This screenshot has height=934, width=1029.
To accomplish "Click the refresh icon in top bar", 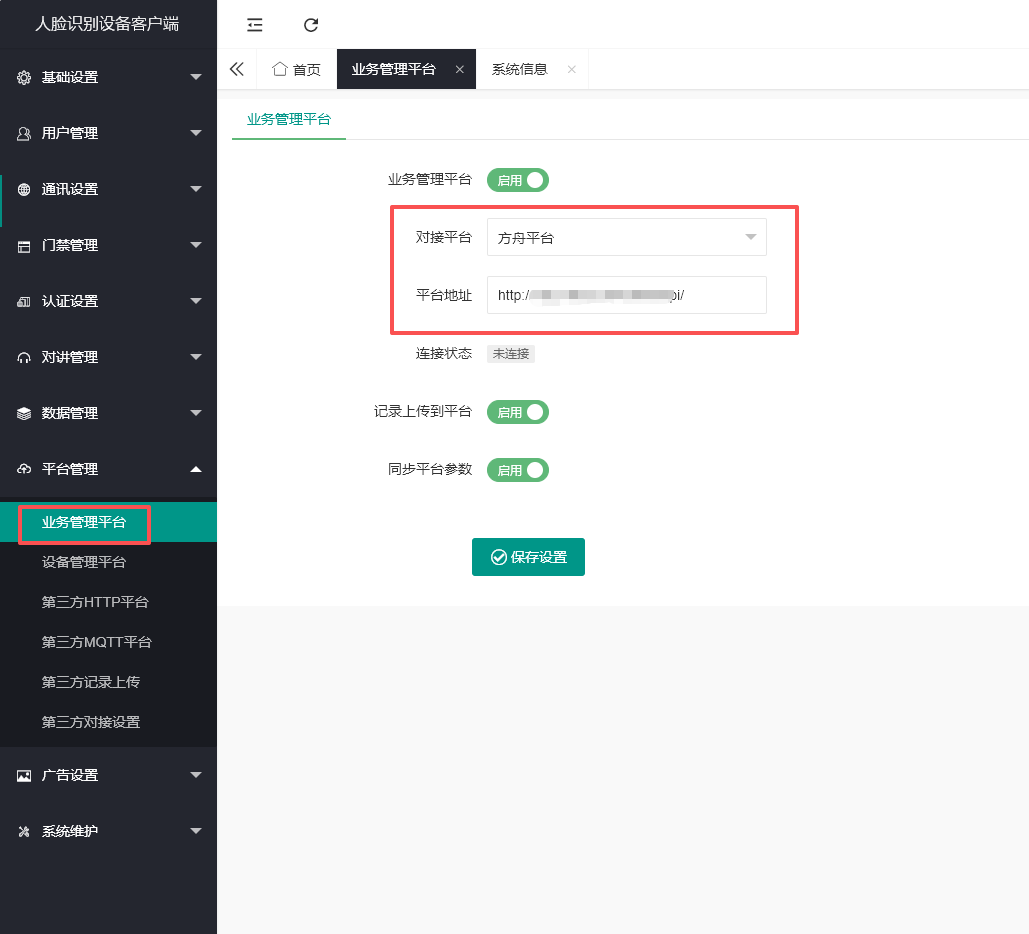I will click(x=311, y=25).
